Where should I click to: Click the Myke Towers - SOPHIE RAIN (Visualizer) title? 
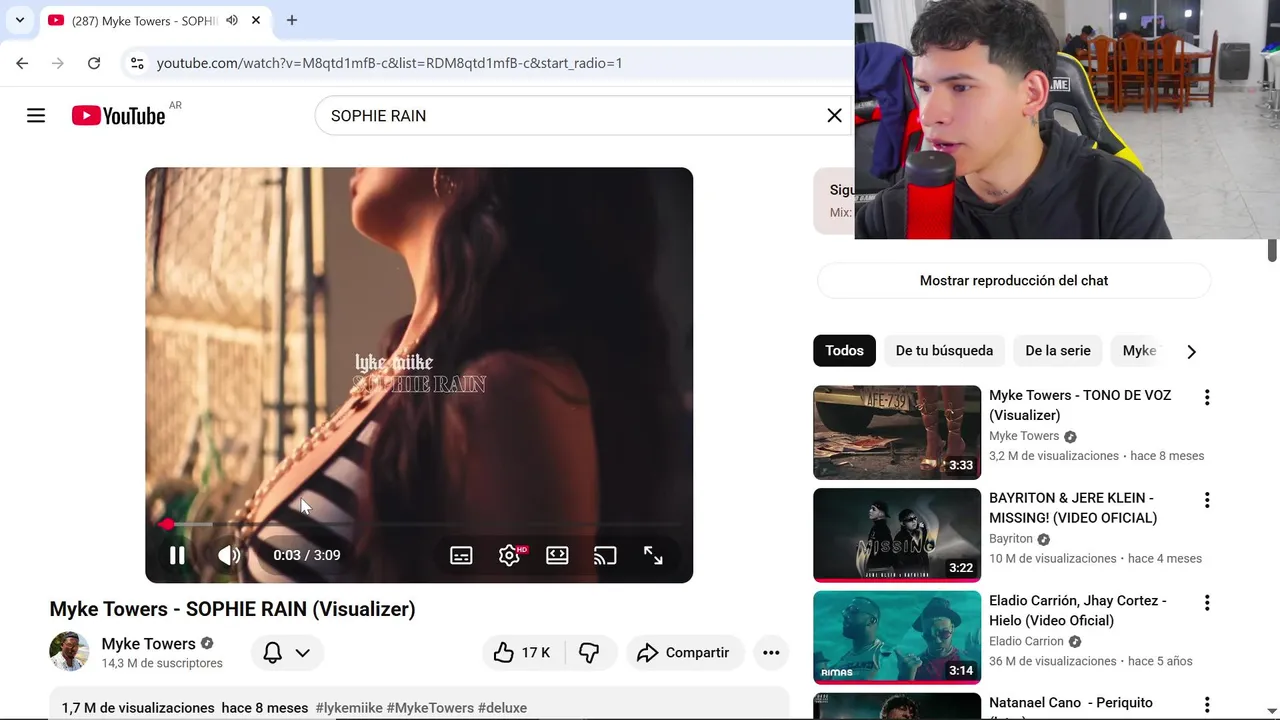[232, 609]
